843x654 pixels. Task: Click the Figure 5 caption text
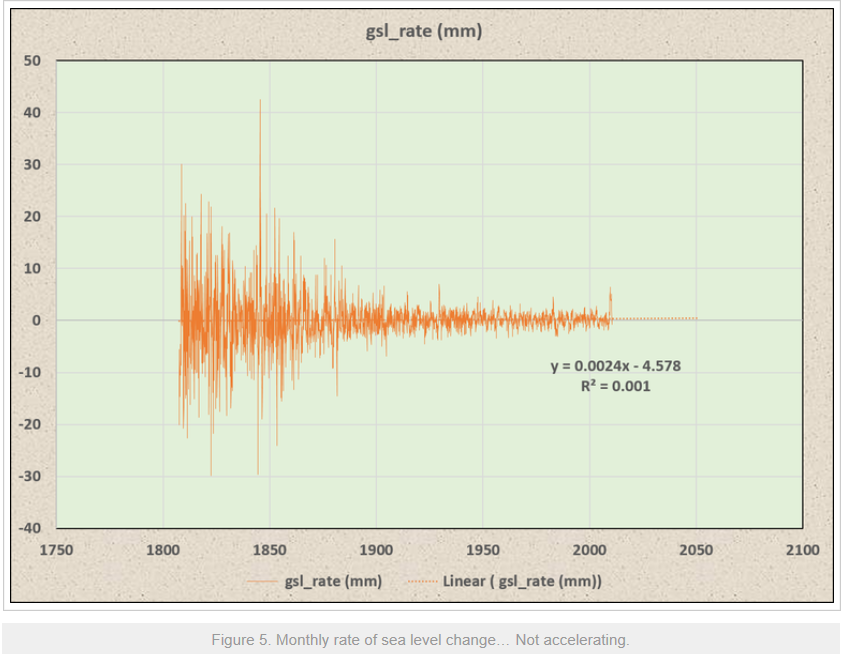(x=420, y=640)
